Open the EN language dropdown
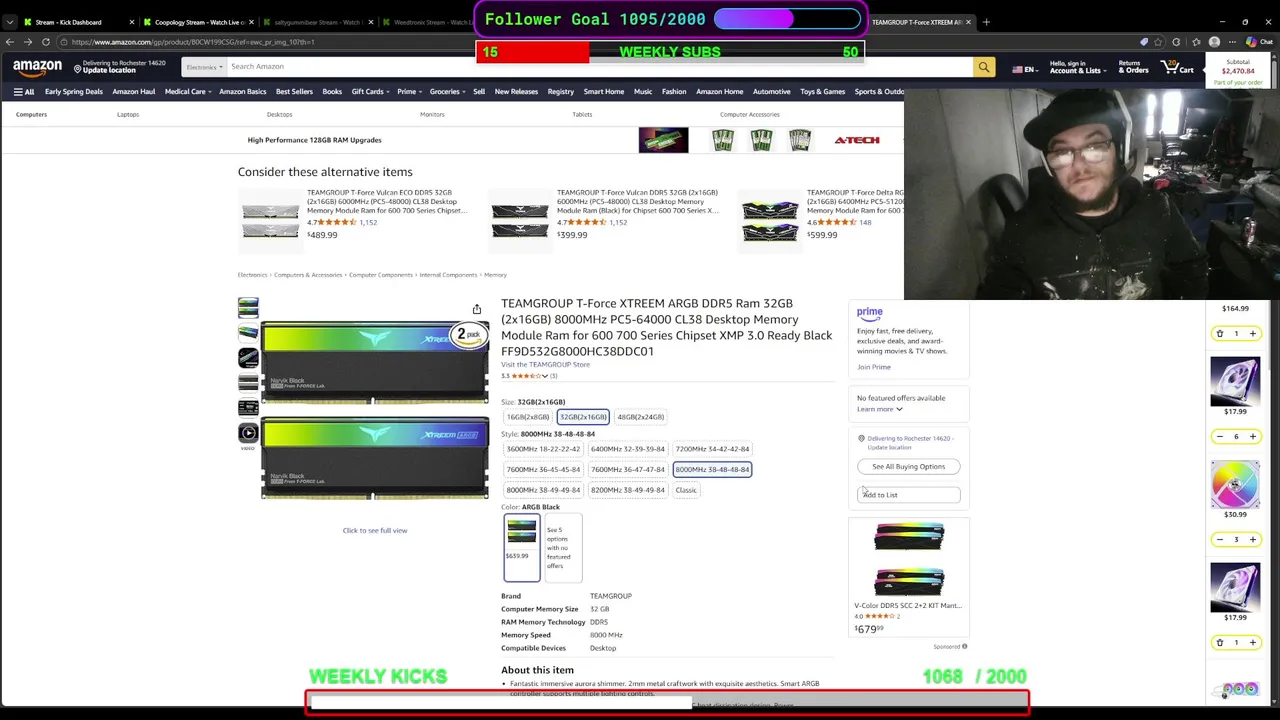The image size is (1280, 720). tap(1024, 70)
